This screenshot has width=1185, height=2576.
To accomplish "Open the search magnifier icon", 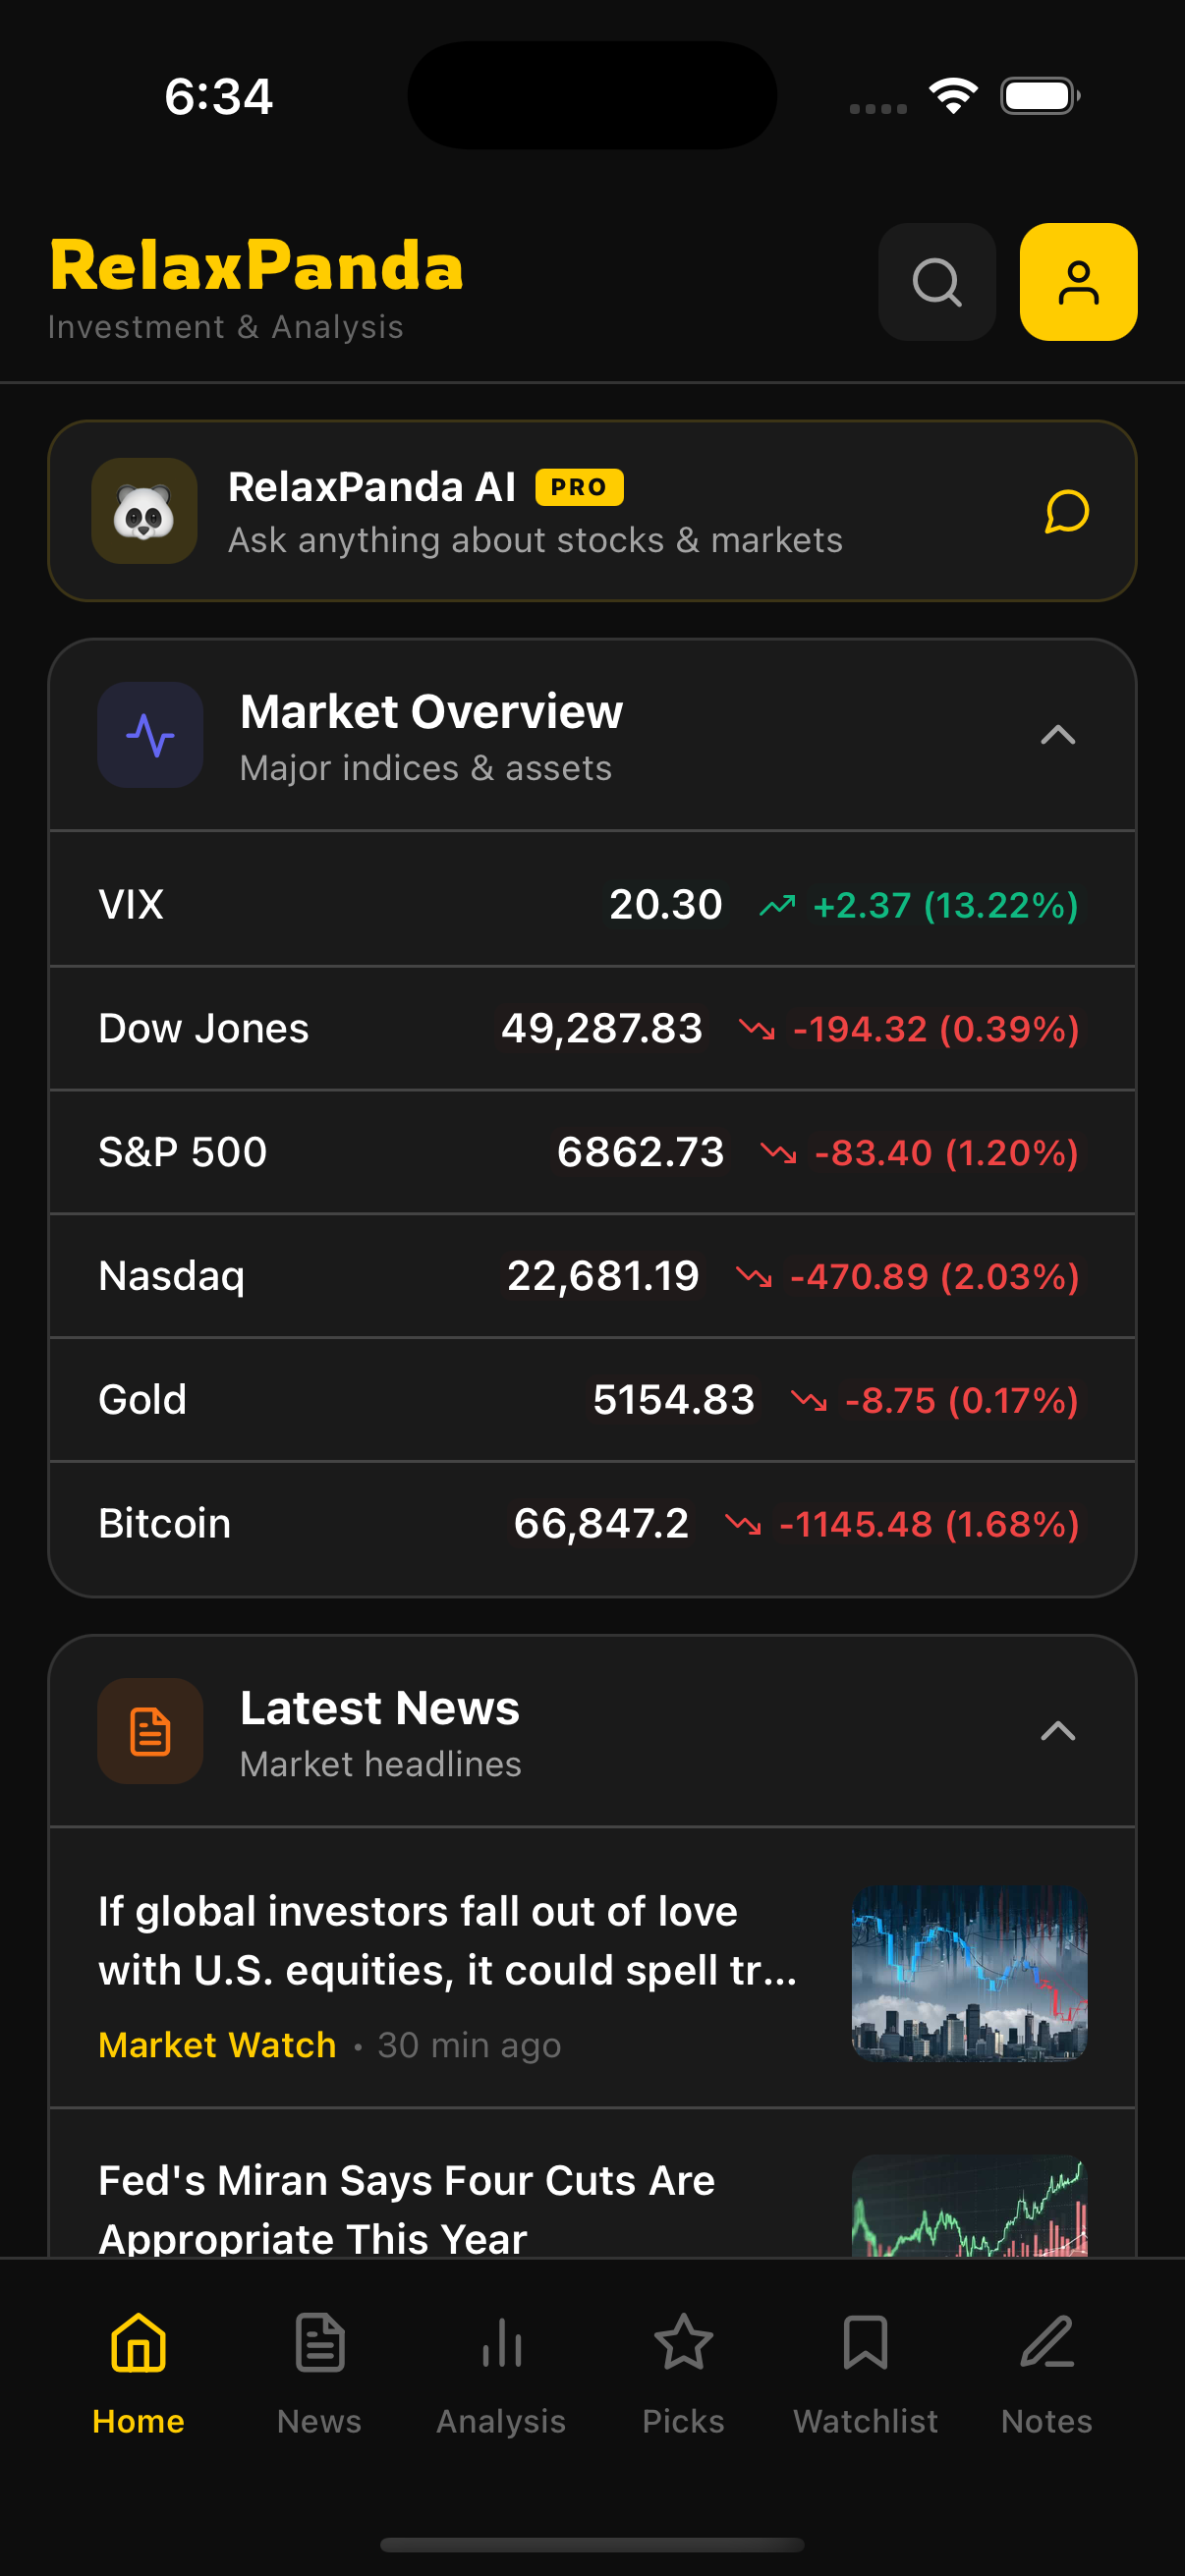I will [936, 282].
